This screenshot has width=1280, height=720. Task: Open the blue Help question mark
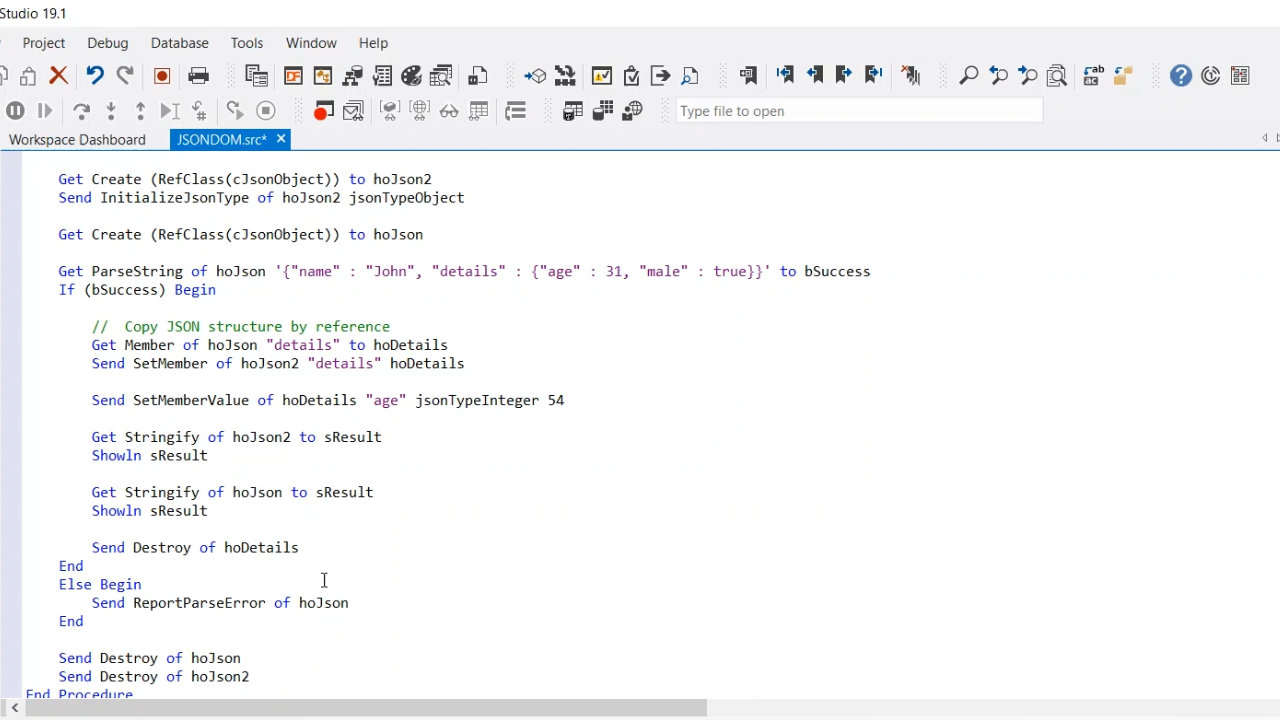click(x=1181, y=76)
